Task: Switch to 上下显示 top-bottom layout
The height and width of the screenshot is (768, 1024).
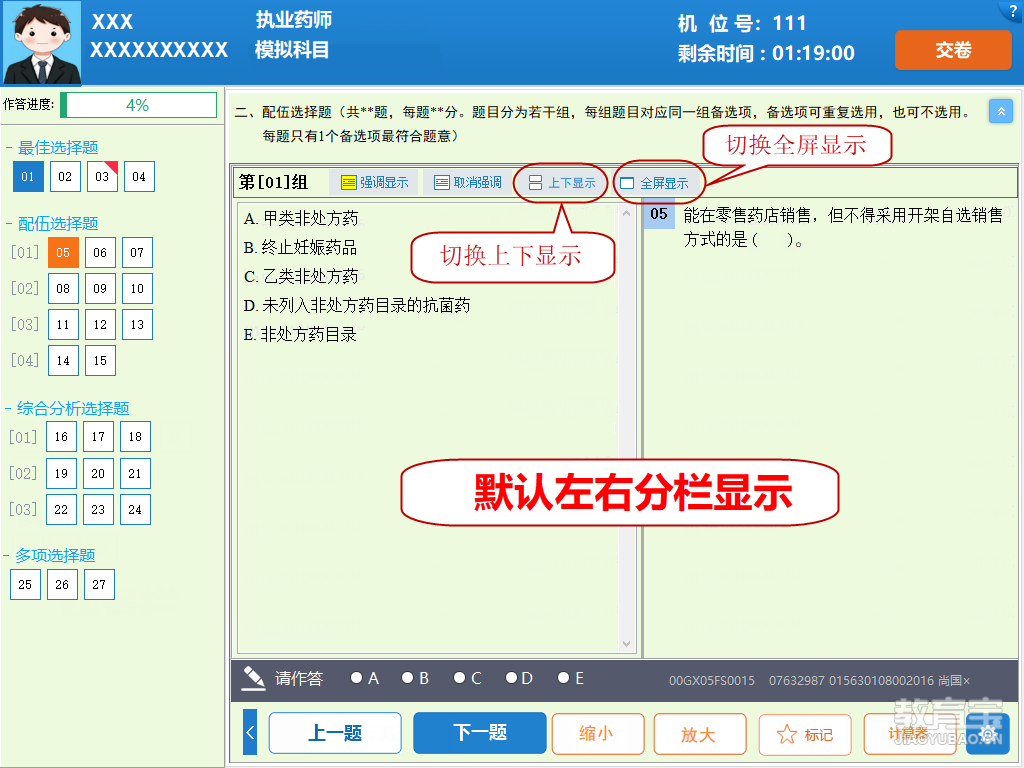Action: coord(560,182)
